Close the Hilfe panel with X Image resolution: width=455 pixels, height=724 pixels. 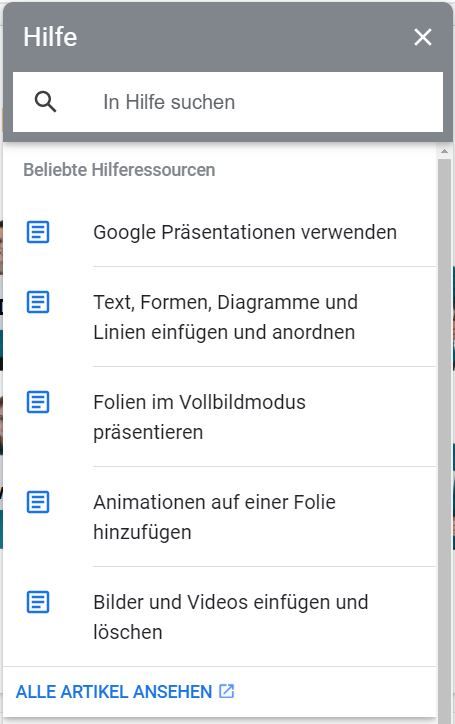point(423,37)
